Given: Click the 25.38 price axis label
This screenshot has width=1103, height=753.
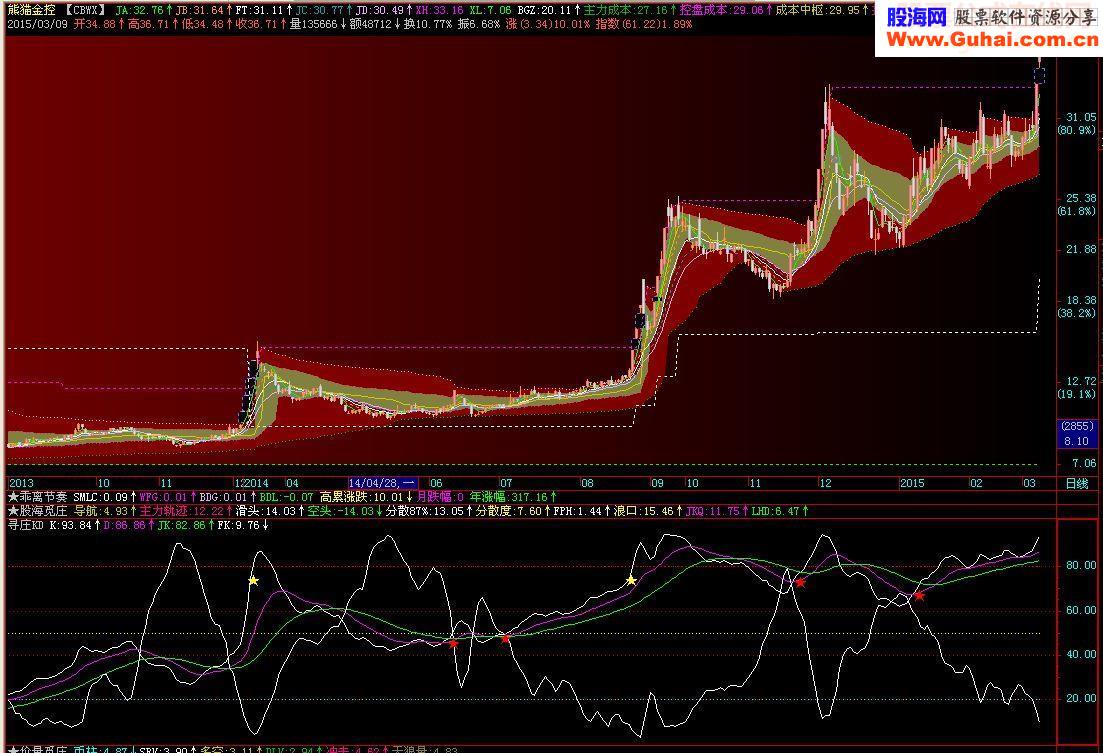Looking at the screenshot, I should pyautogui.click(x=1080, y=198).
